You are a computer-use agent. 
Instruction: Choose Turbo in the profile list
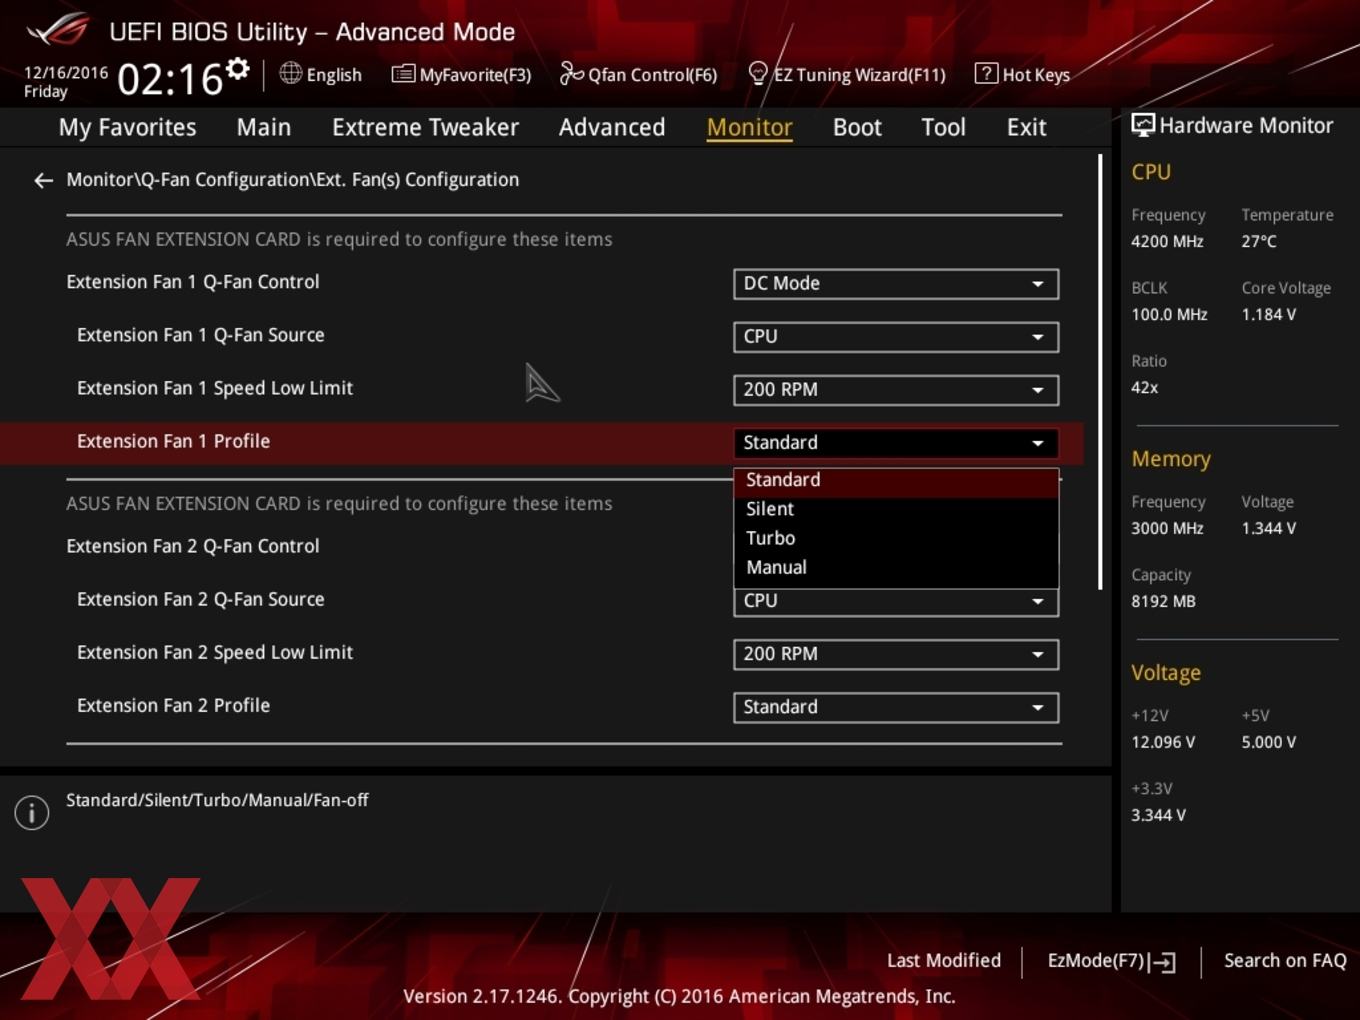(896, 538)
